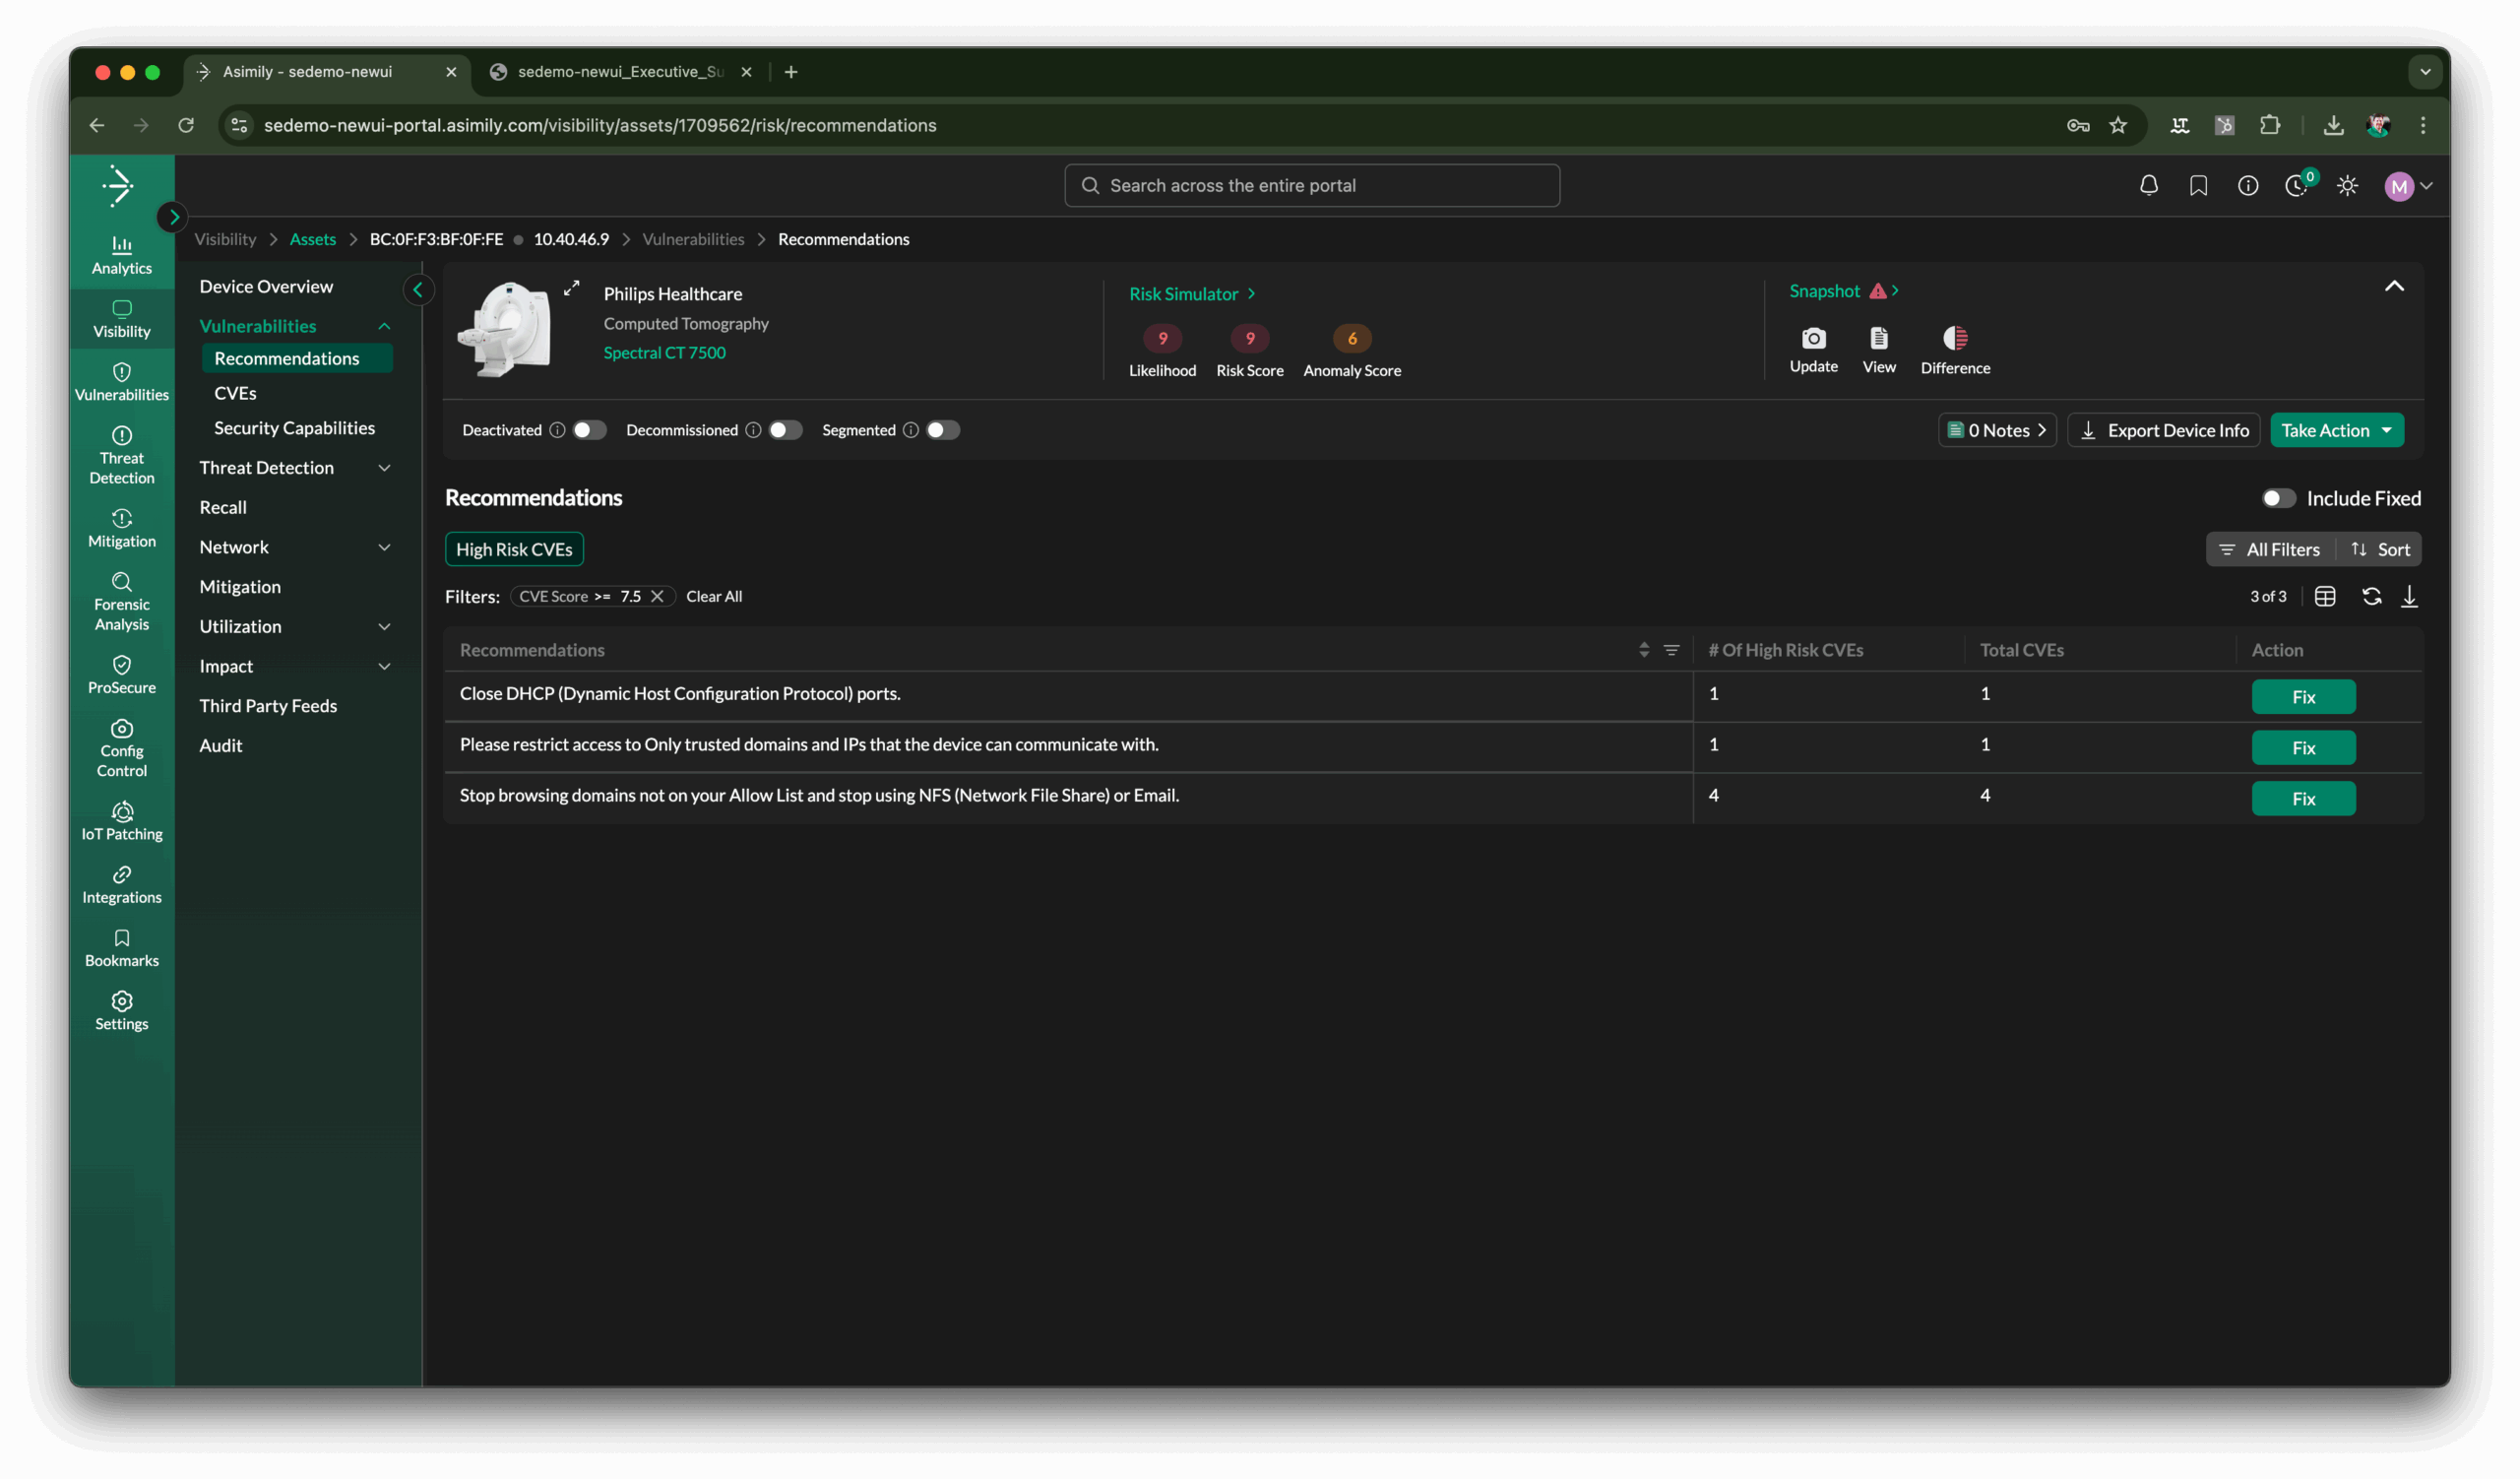Collapse the device navigation panel
The height and width of the screenshot is (1479, 2520).
[418, 290]
